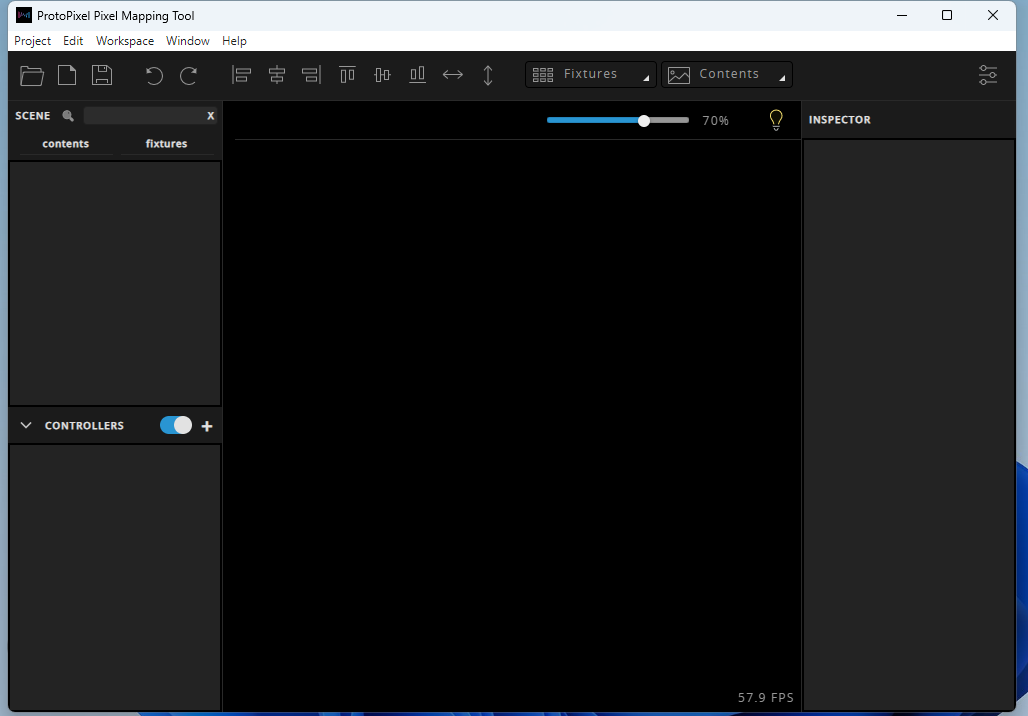Select the Align left icon
Screen dimensions: 1028x716
tap(241, 74)
